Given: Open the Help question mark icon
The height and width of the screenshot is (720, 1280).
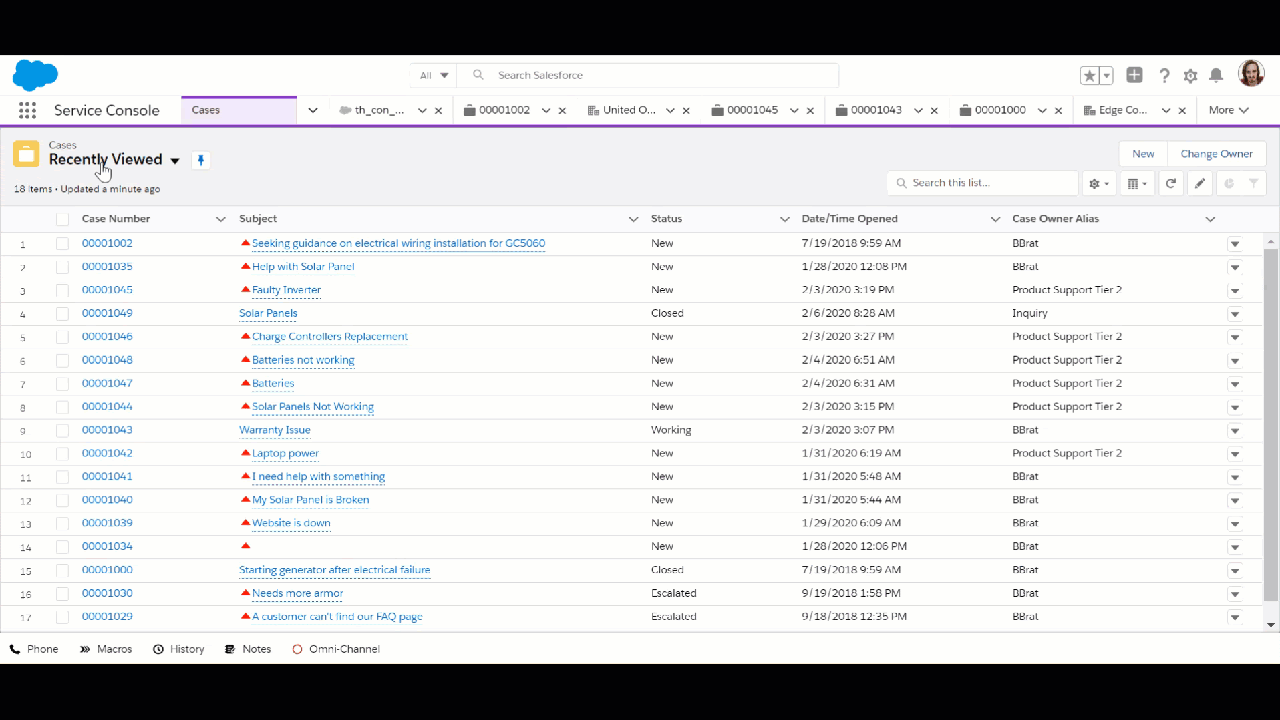Looking at the screenshot, I should pyautogui.click(x=1164, y=75).
